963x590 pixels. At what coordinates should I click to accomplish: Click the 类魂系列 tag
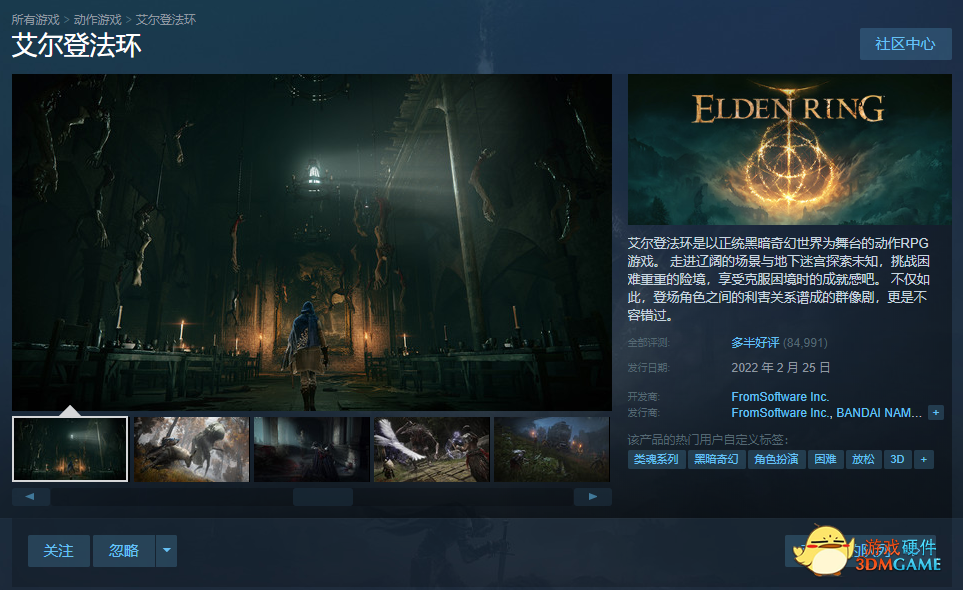(656, 459)
